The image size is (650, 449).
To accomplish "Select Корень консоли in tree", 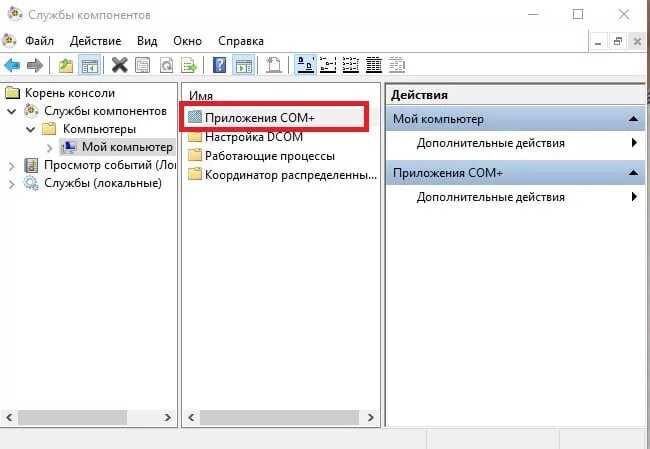I will (x=70, y=93).
